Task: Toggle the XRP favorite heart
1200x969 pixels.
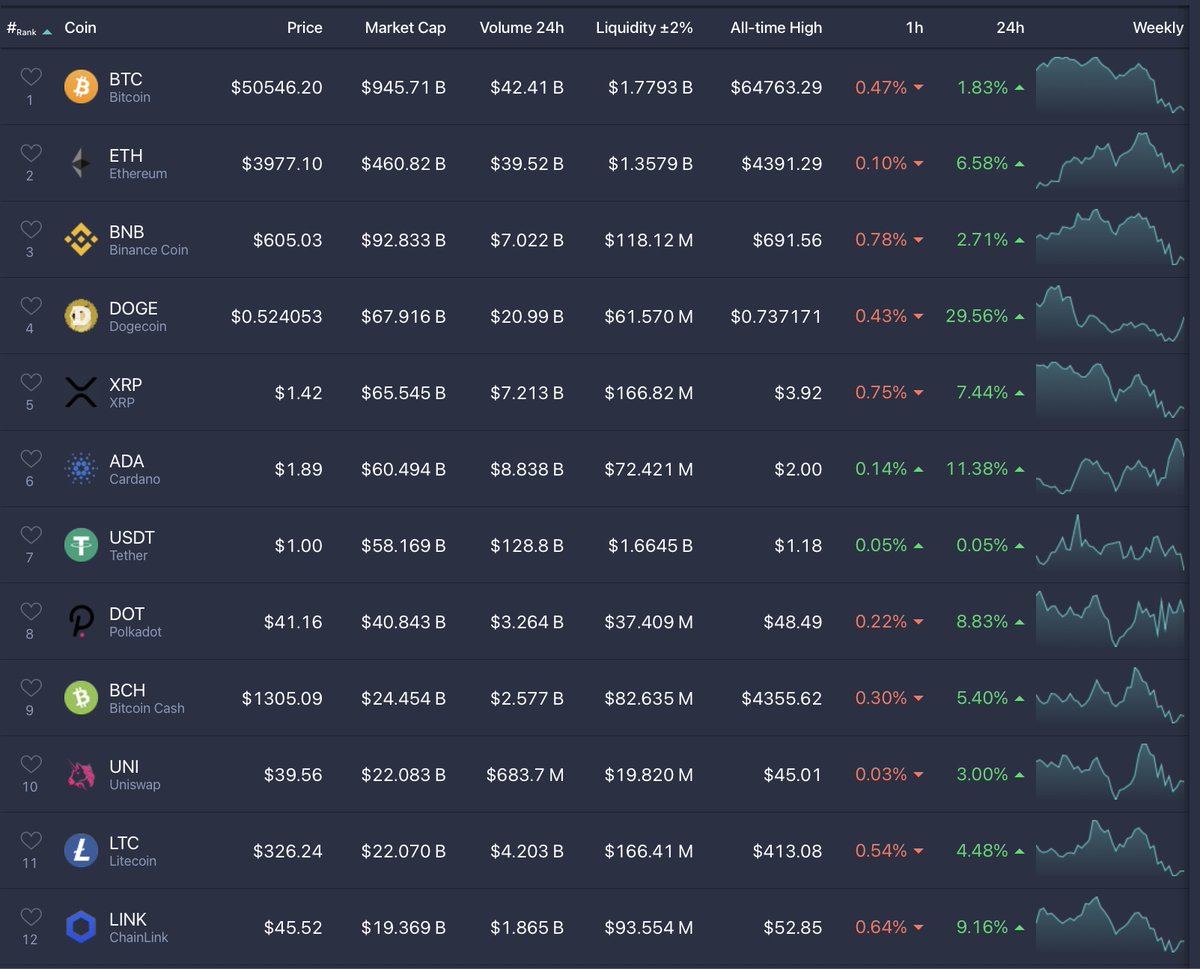Action: (31, 382)
